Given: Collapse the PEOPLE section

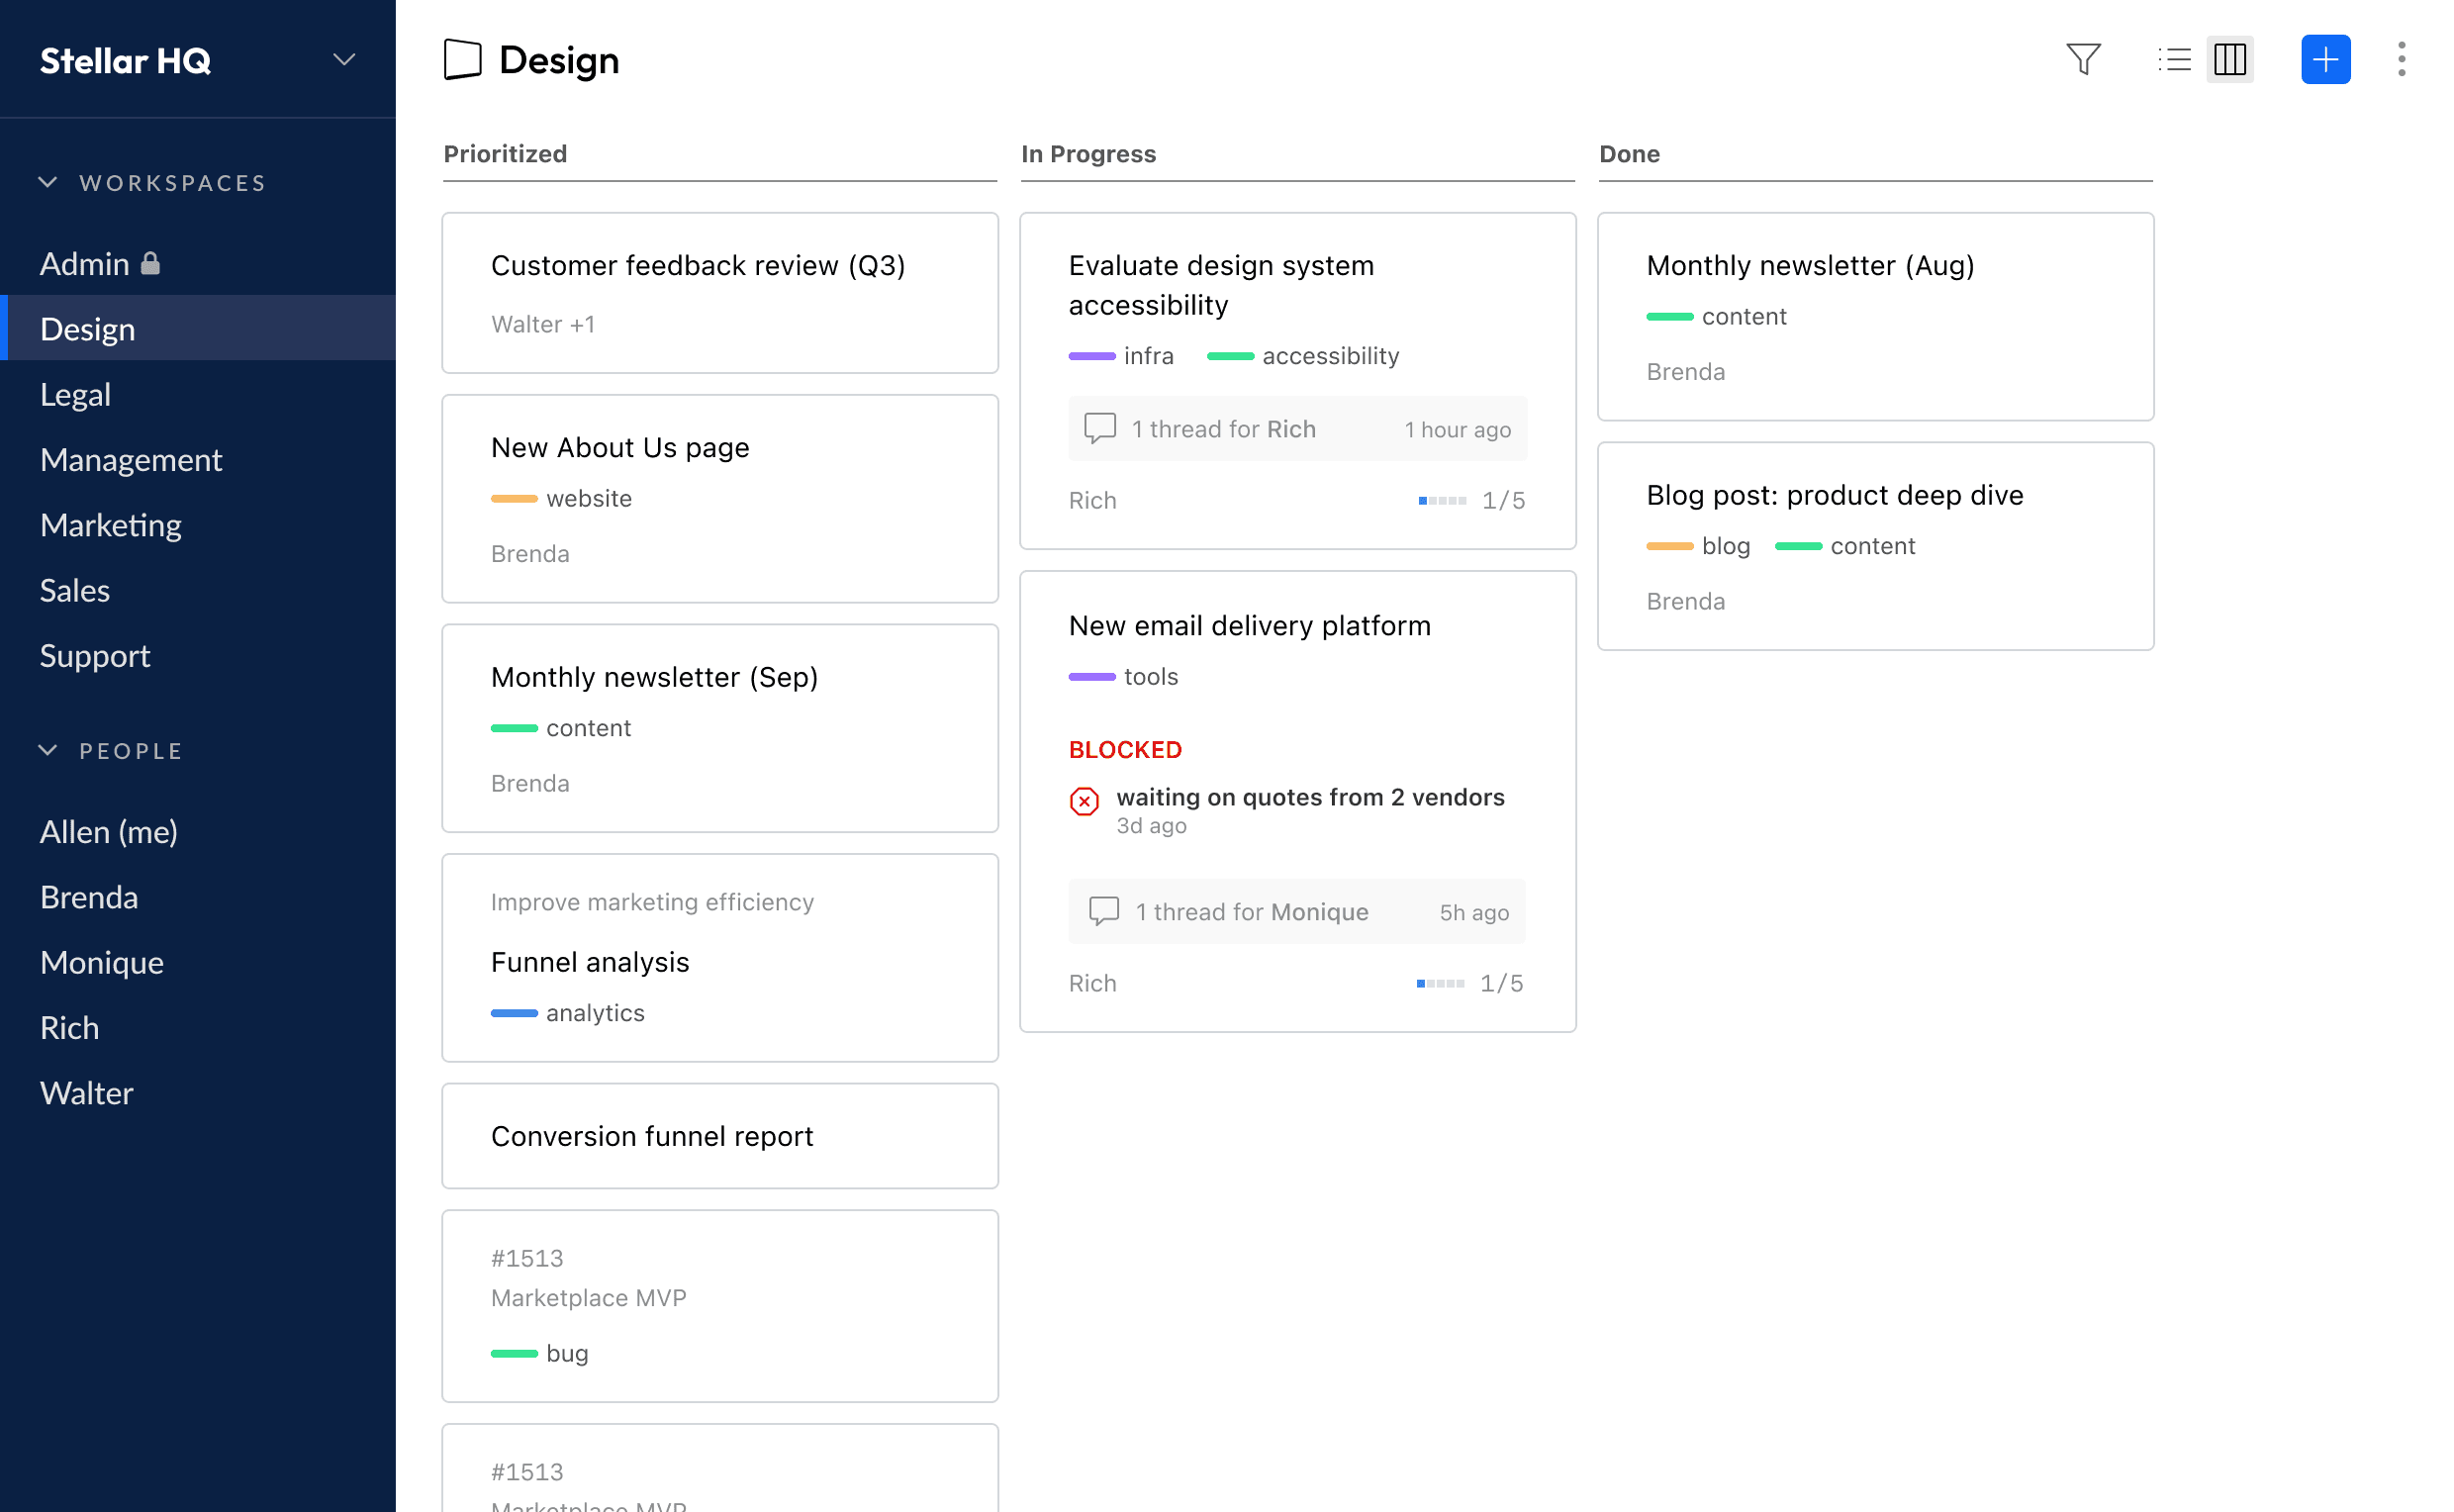Looking at the screenshot, I should (x=48, y=749).
